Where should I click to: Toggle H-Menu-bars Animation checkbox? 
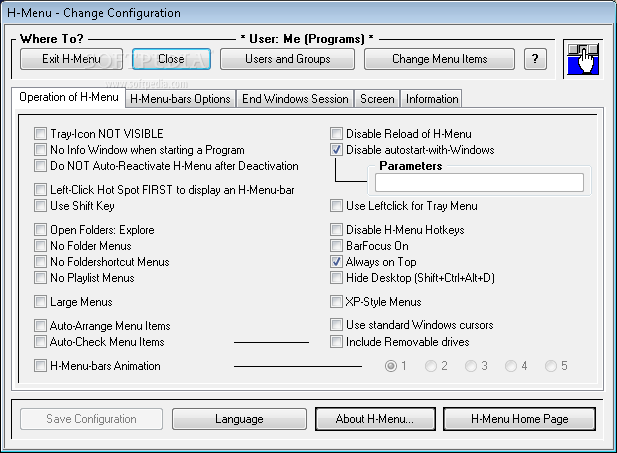(x=97, y=366)
